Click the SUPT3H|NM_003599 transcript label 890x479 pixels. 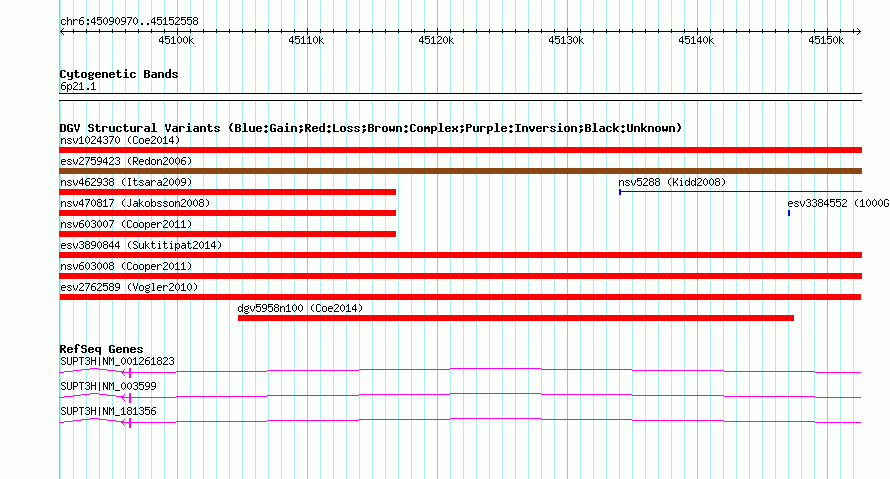click(x=108, y=386)
